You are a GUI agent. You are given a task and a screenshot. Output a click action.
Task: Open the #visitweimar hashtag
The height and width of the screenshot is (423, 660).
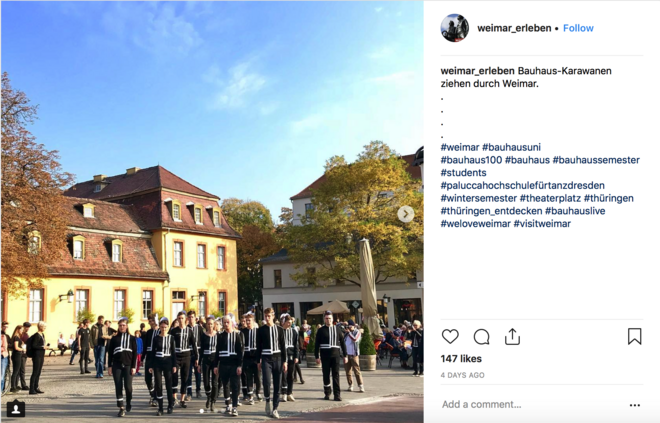542,223
